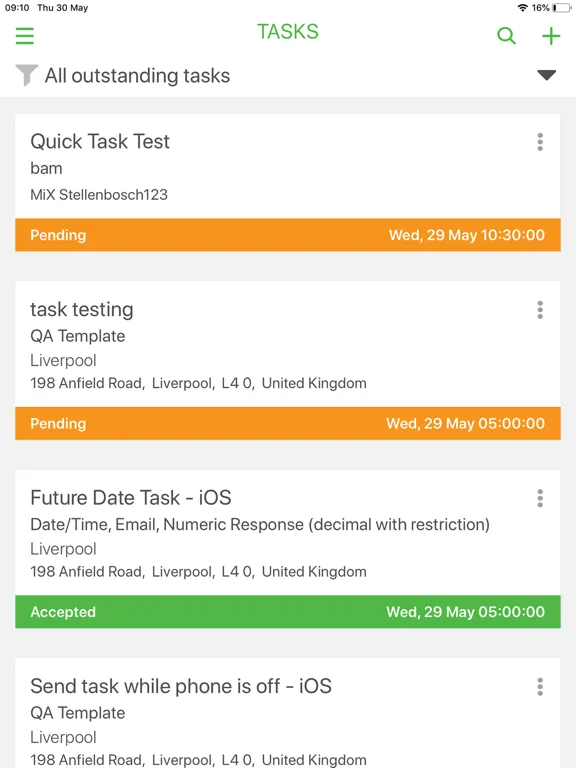
Task: Open more options for Future Date Task
Action: (540, 498)
